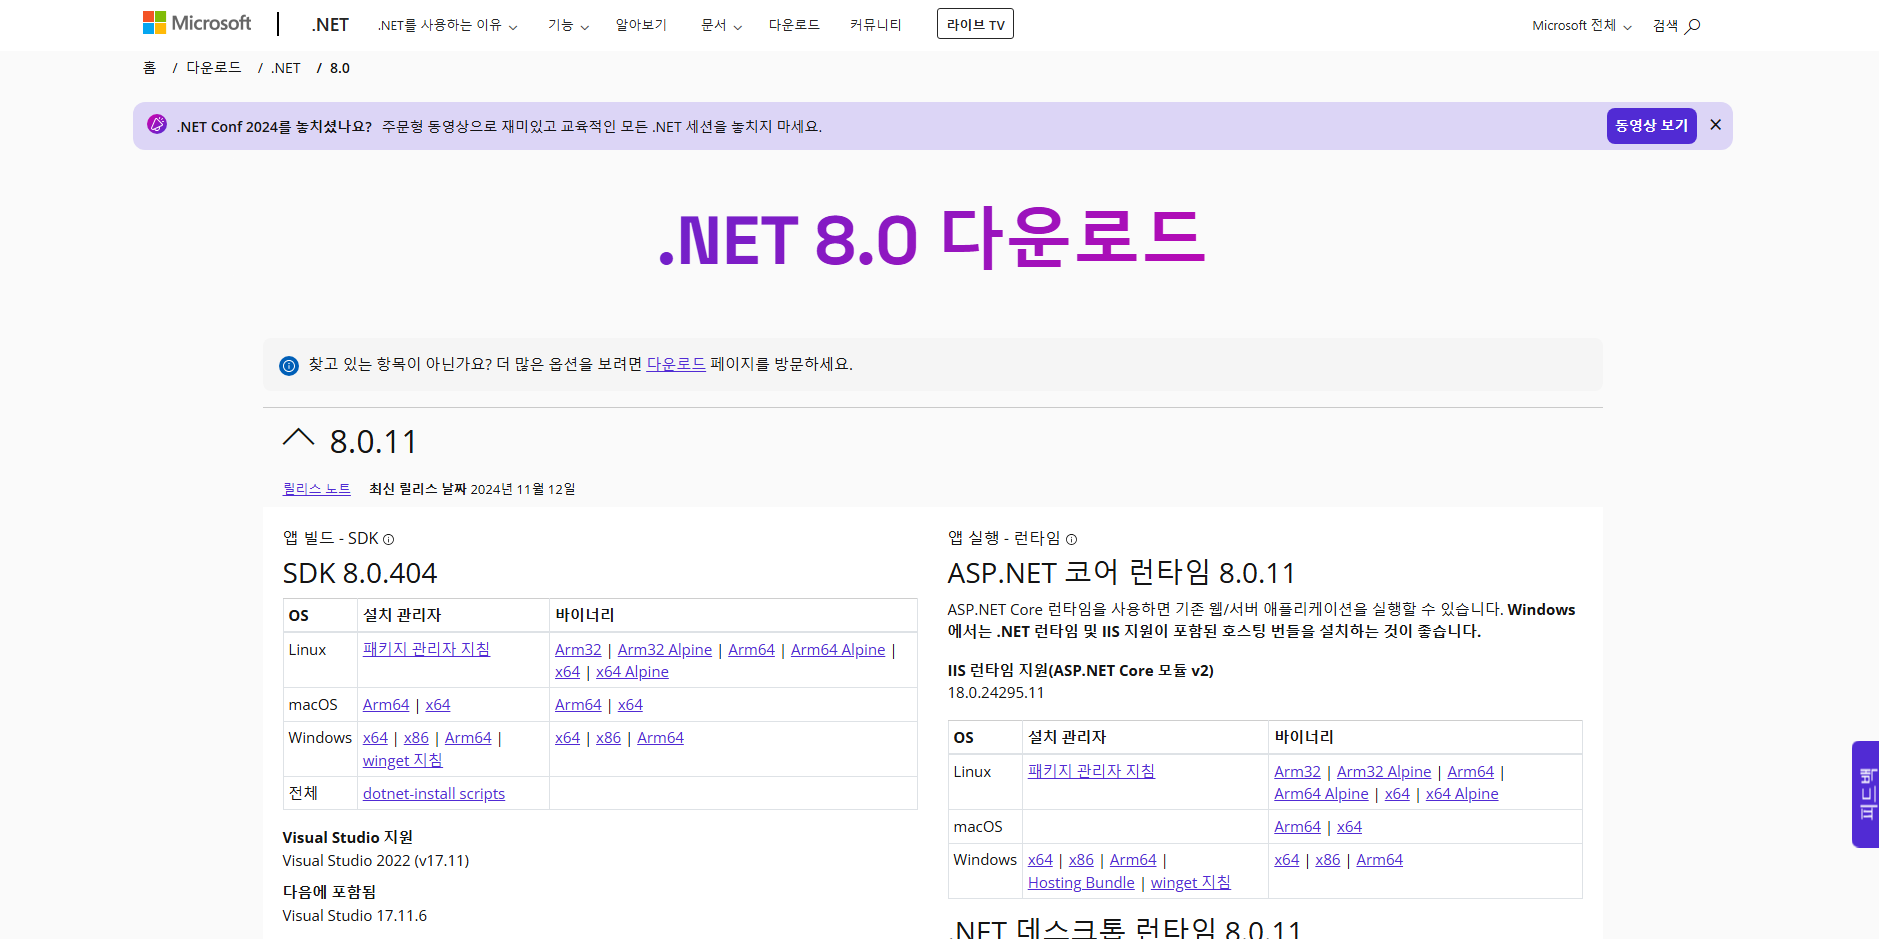Download ASP.NET runtime macOS x64 binary
The image size is (1879, 939).
point(1349,827)
